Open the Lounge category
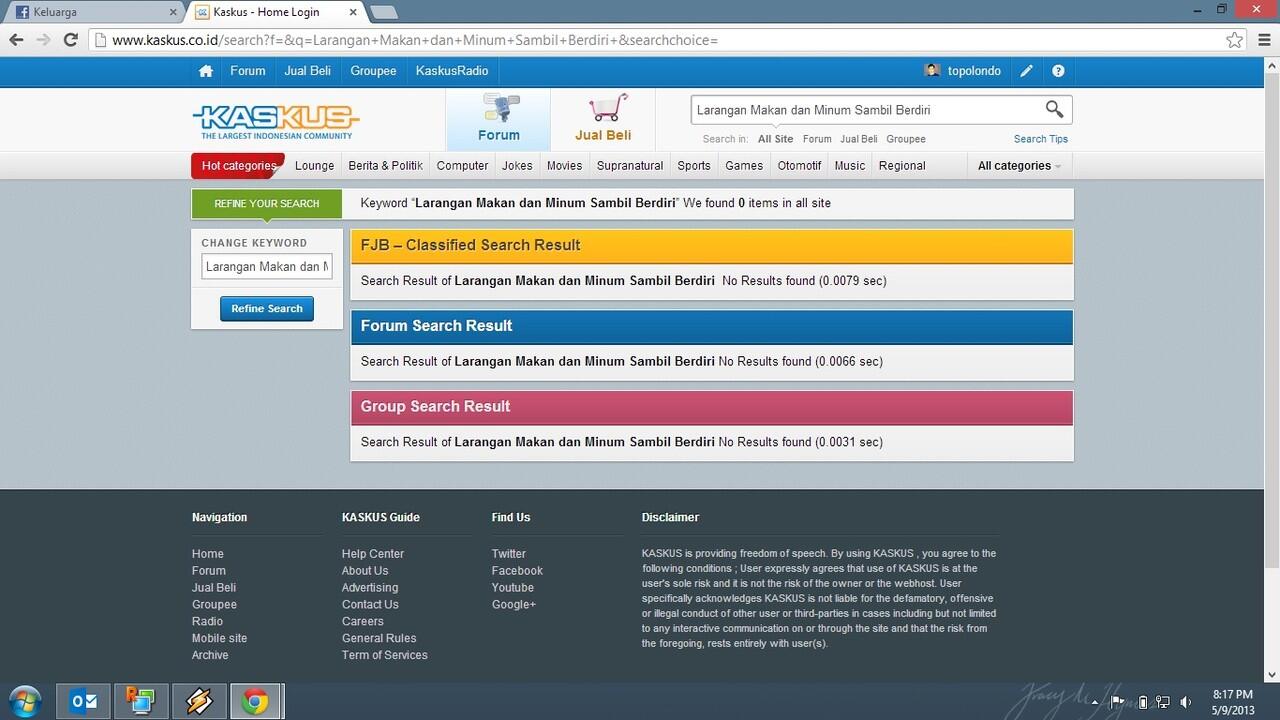This screenshot has width=1280, height=720. tap(315, 166)
